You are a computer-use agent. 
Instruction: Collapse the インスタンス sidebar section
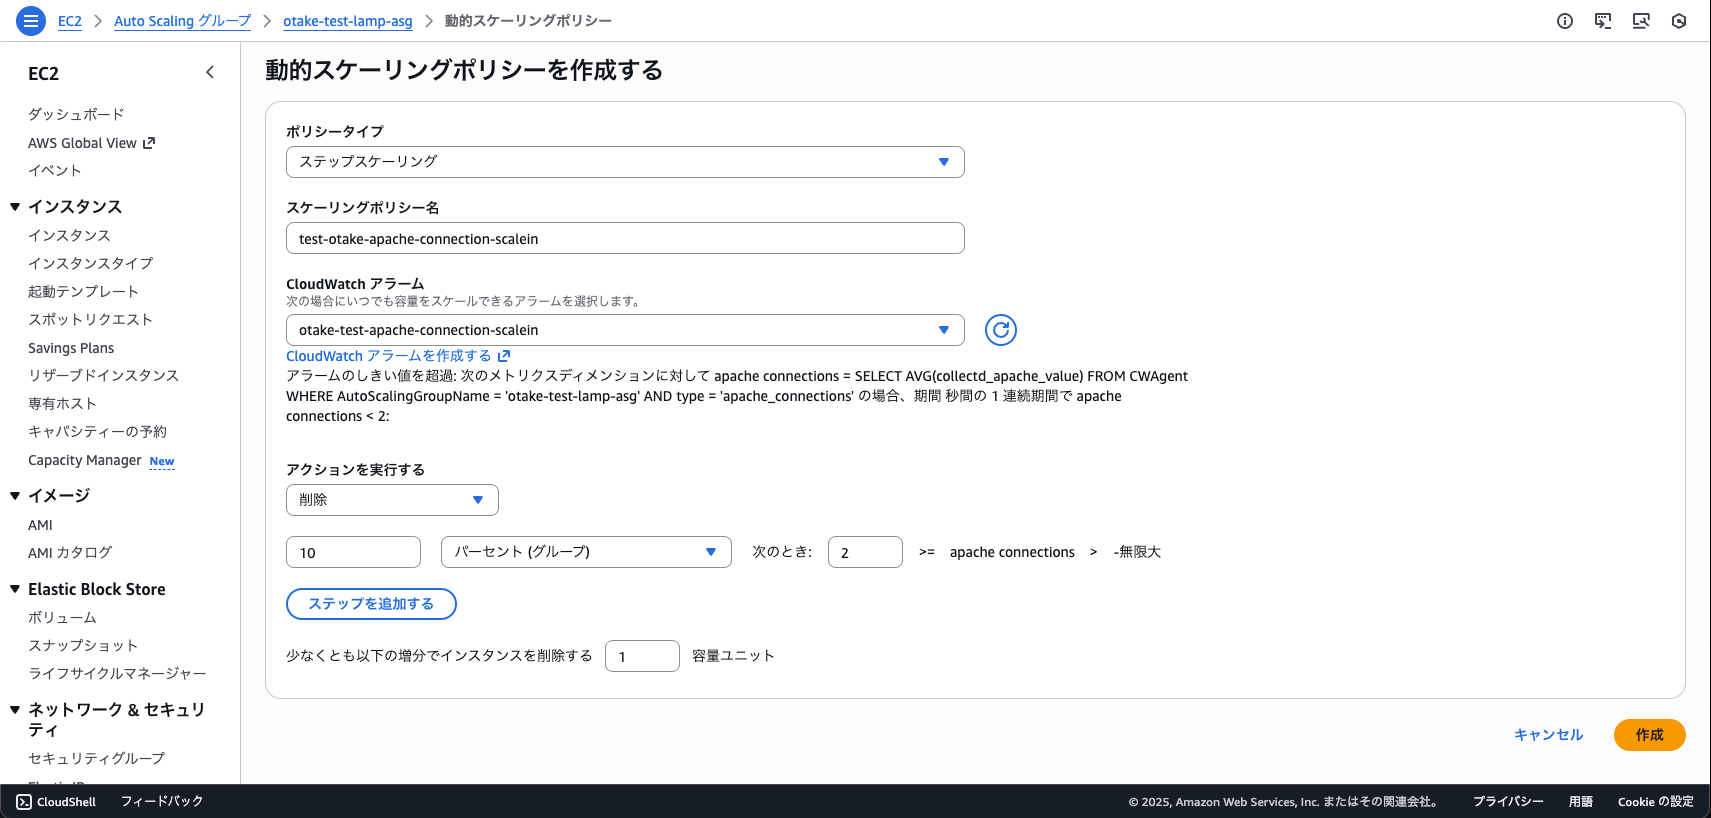[15, 207]
